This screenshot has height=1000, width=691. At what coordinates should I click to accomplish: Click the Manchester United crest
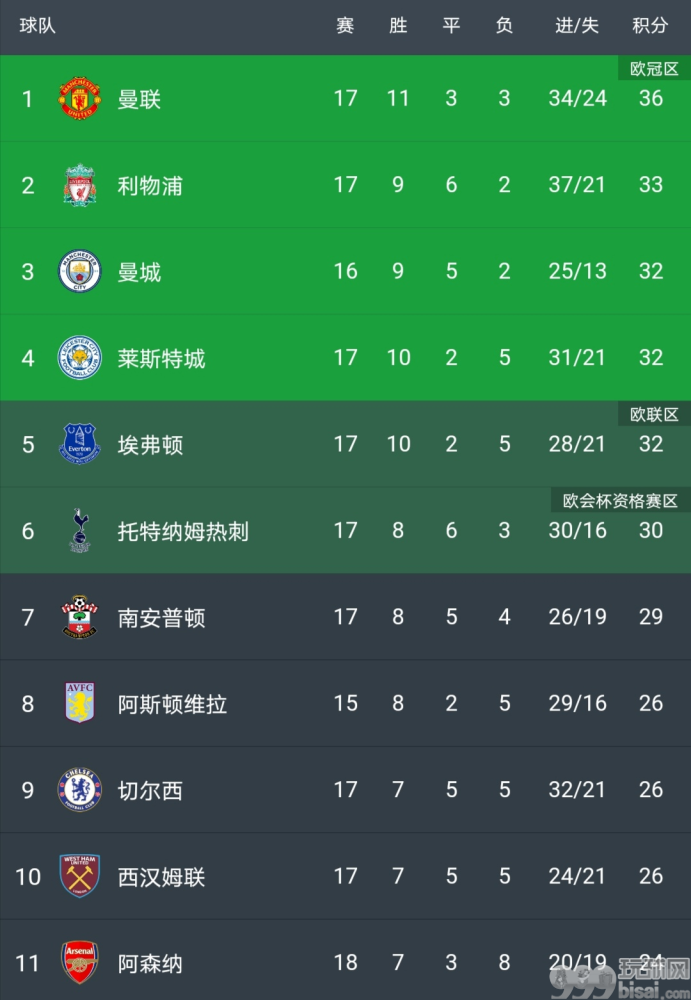tap(80, 98)
